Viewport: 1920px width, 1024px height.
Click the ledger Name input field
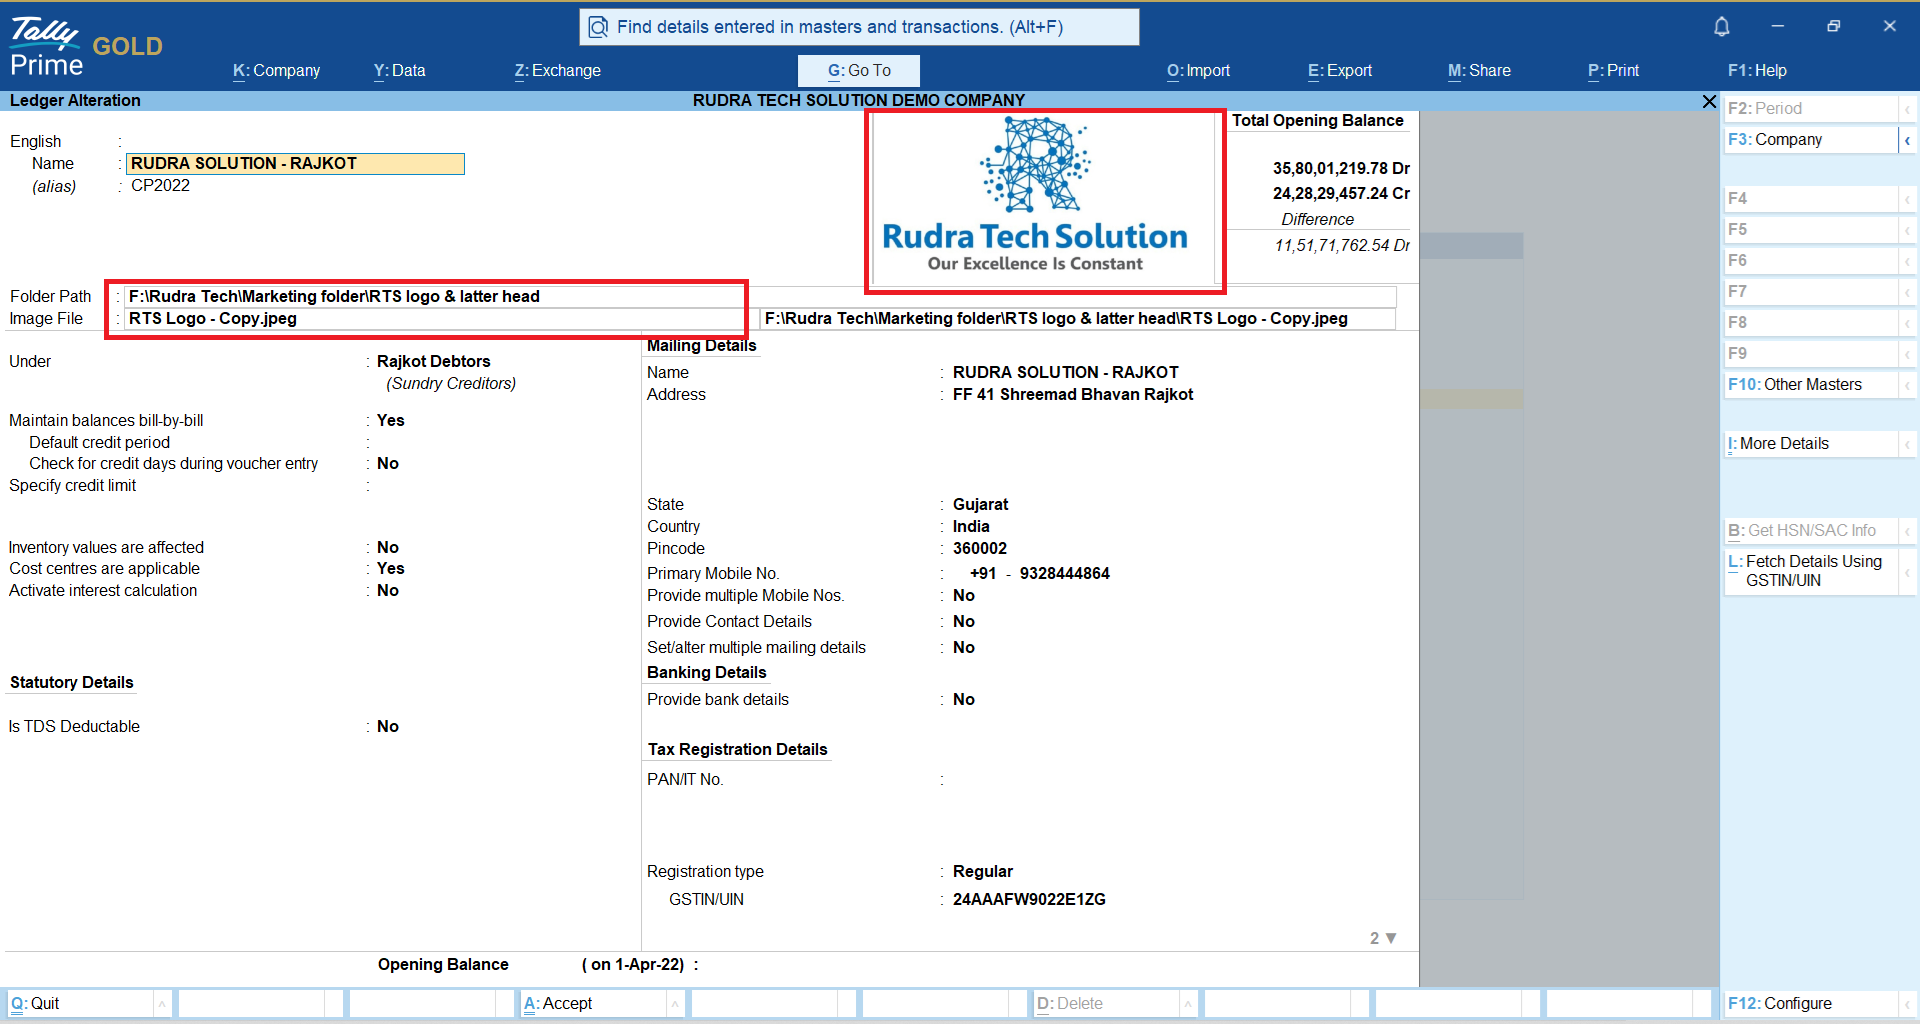pos(296,164)
